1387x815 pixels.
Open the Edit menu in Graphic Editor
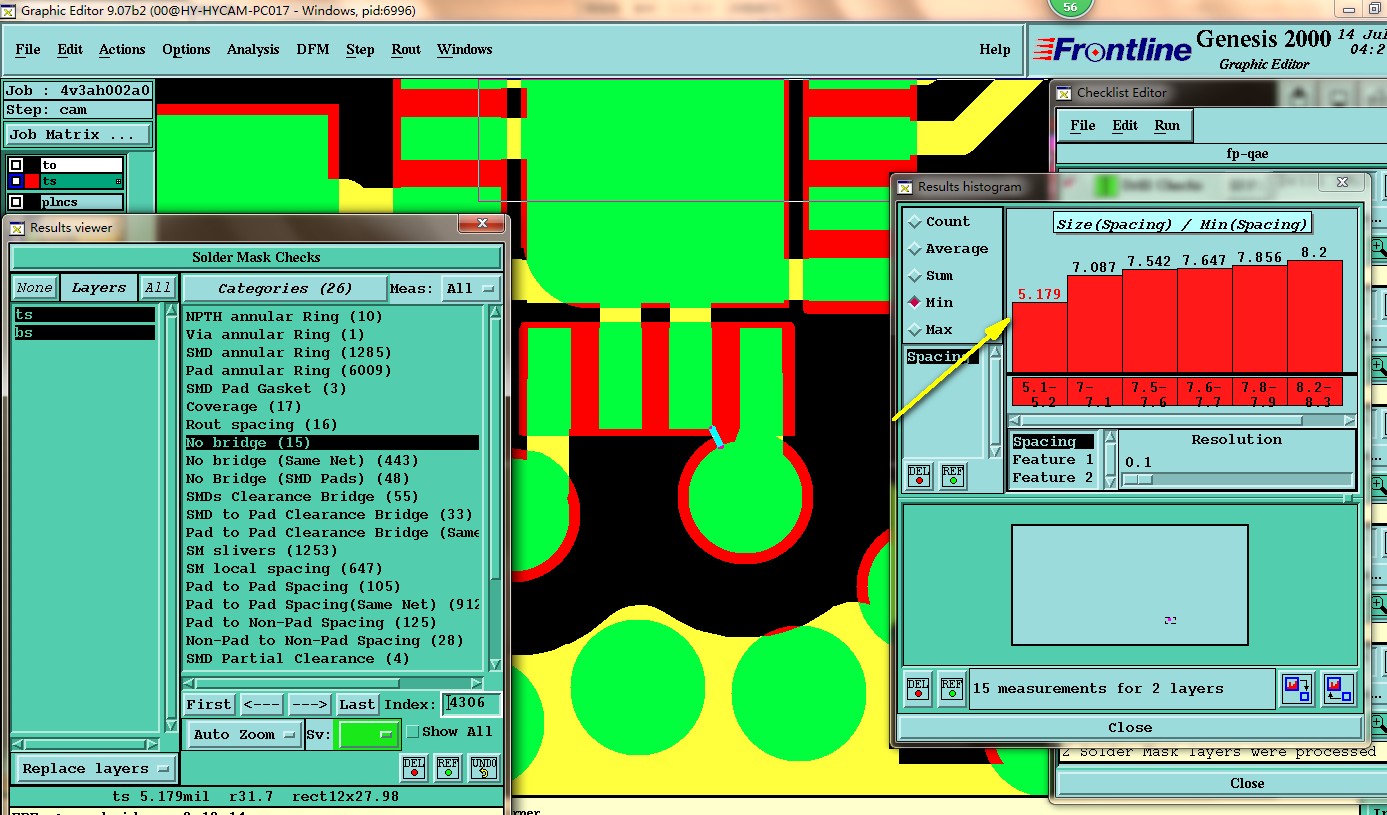coord(70,49)
